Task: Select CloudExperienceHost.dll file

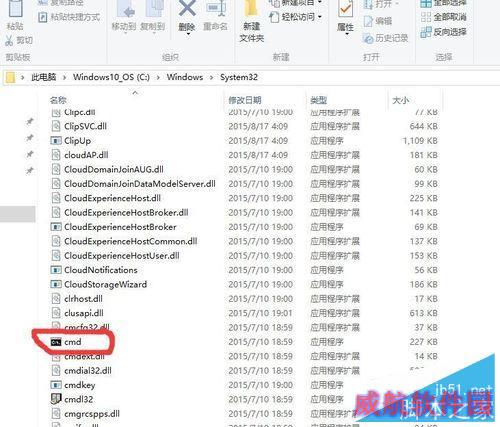Action: point(112,198)
